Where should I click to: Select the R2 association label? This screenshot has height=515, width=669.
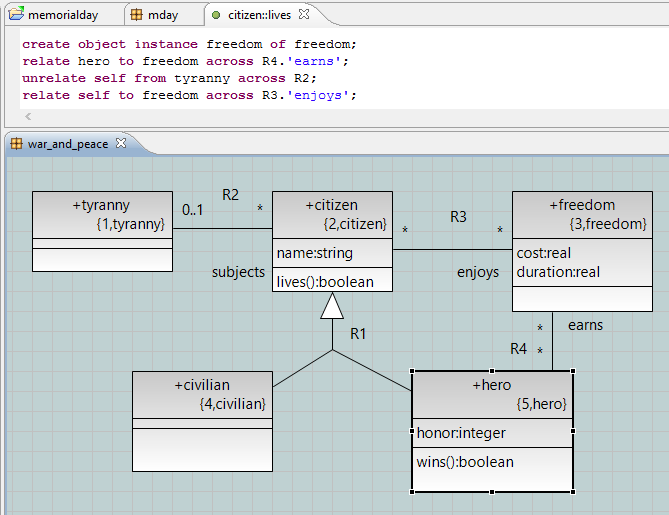point(230,193)
